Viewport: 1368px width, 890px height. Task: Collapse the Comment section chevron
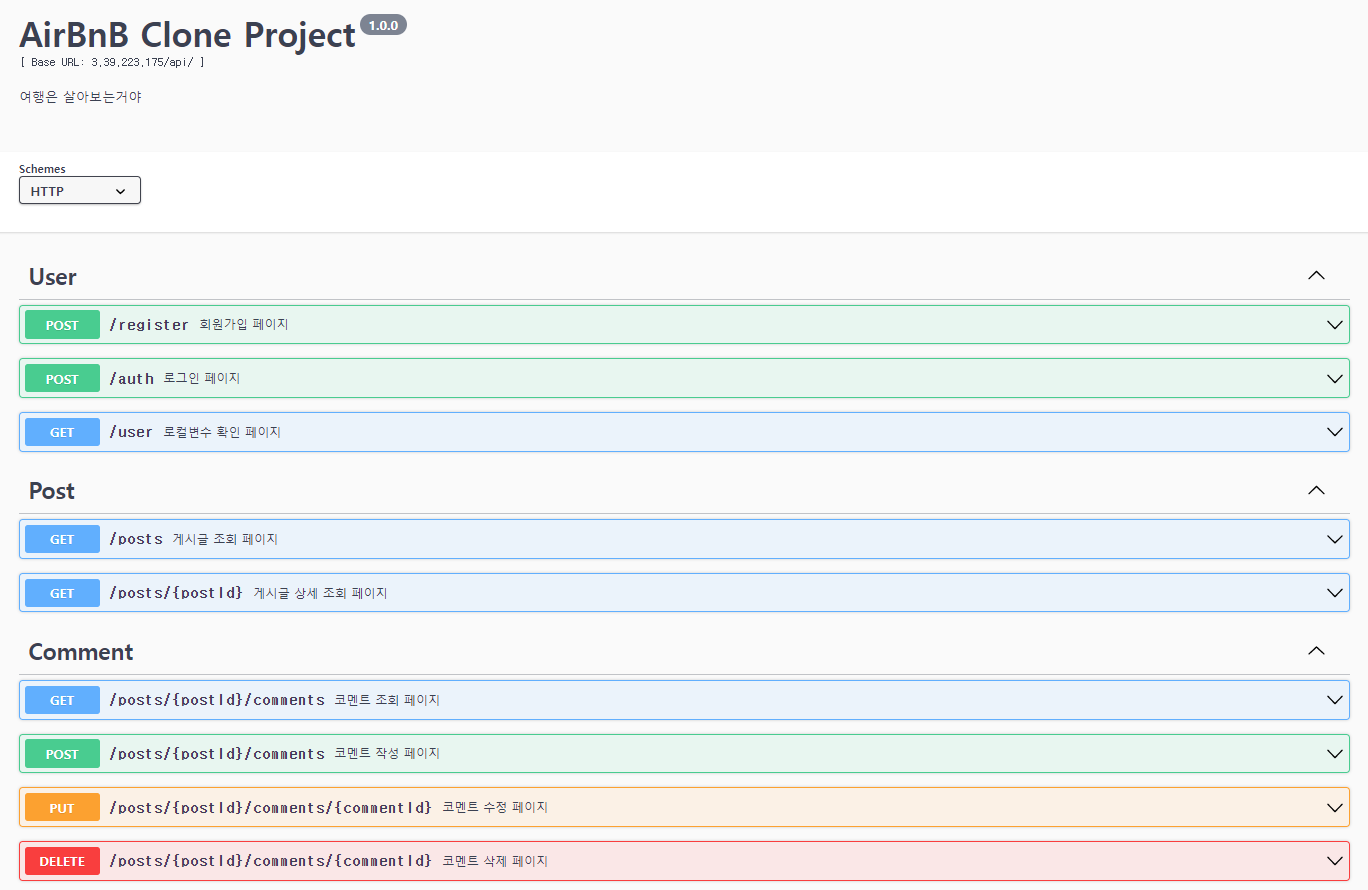pyautogui.click(x=1316, y=651)
